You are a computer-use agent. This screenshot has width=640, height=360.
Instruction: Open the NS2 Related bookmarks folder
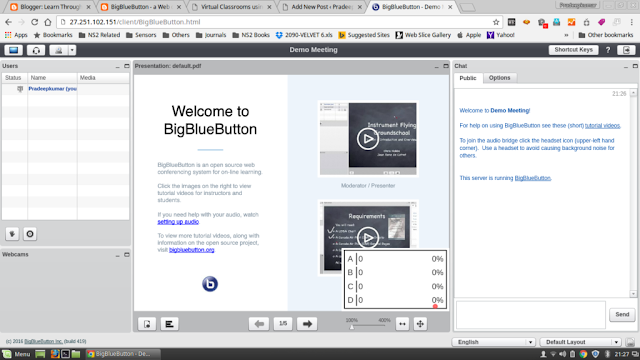[x=99, y=35]
